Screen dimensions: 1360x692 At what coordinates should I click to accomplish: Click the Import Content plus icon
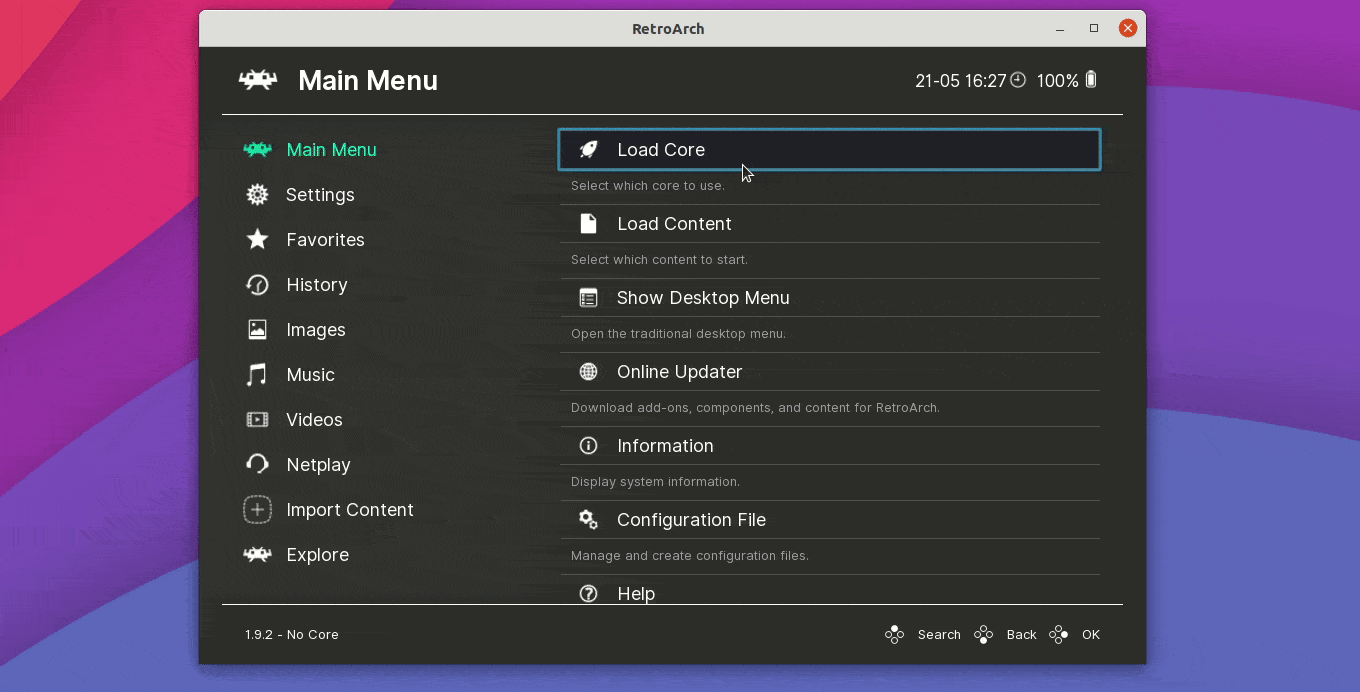257,509
